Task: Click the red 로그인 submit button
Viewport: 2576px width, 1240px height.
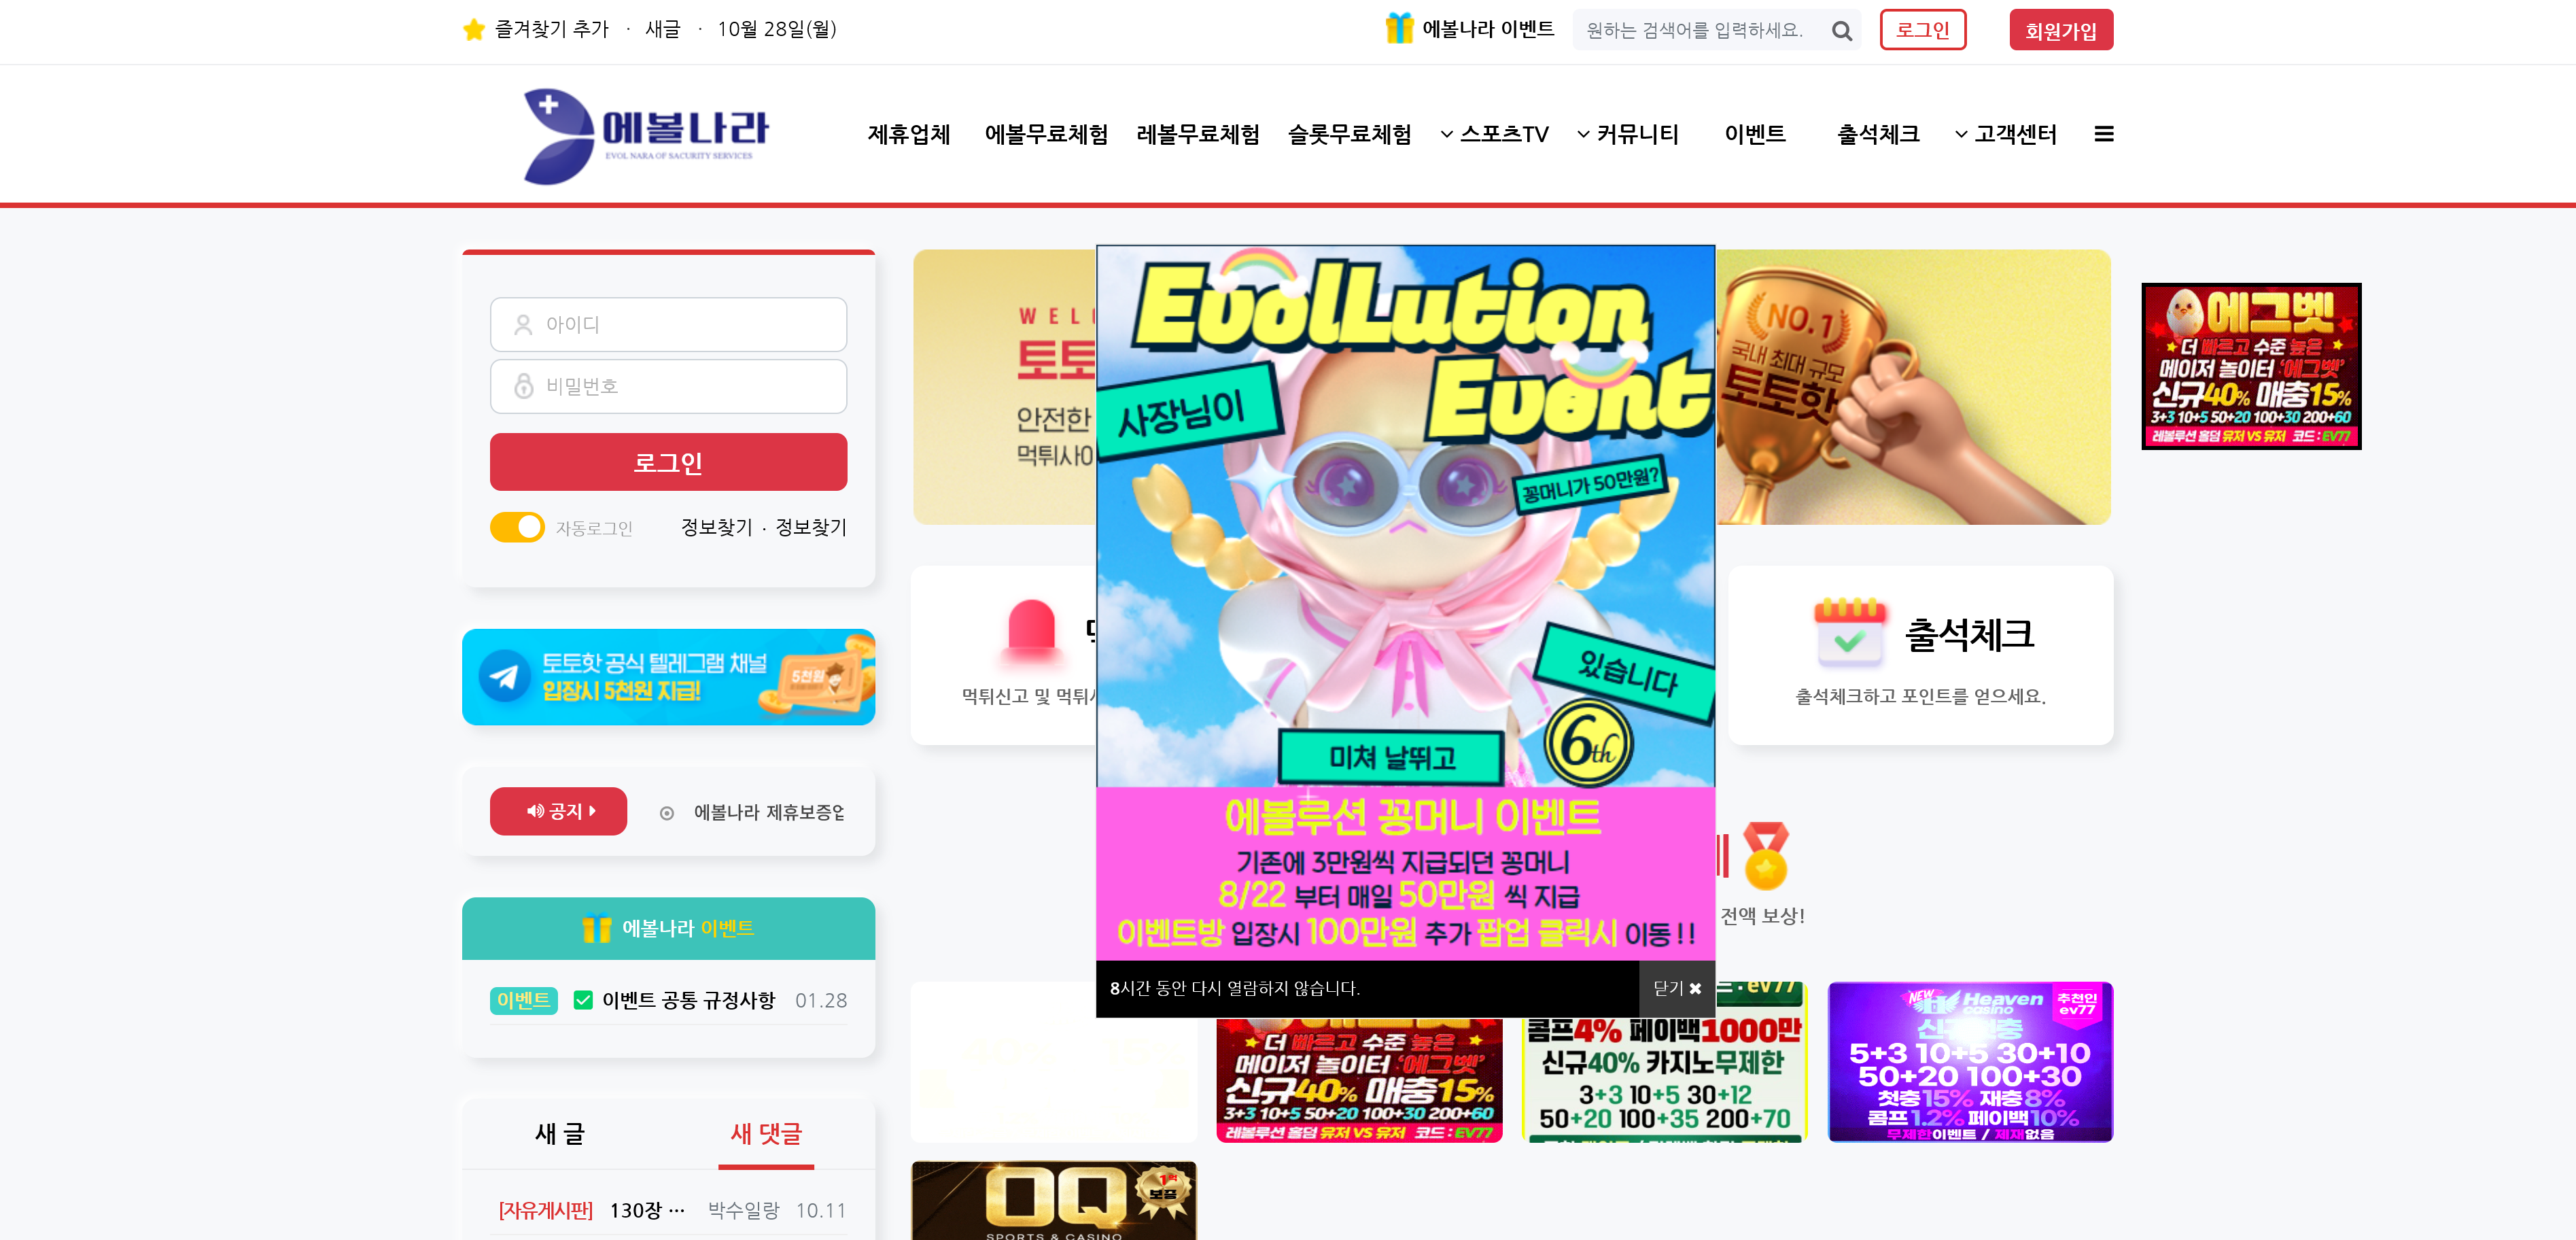Action: [668, 462]
